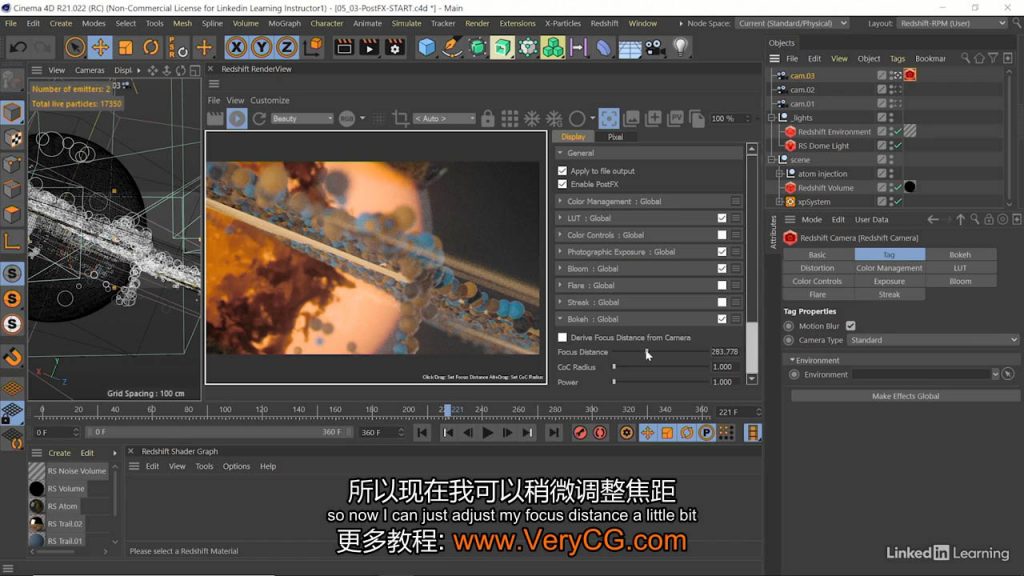Open the Bokeh attribute tab

[960, 255]
